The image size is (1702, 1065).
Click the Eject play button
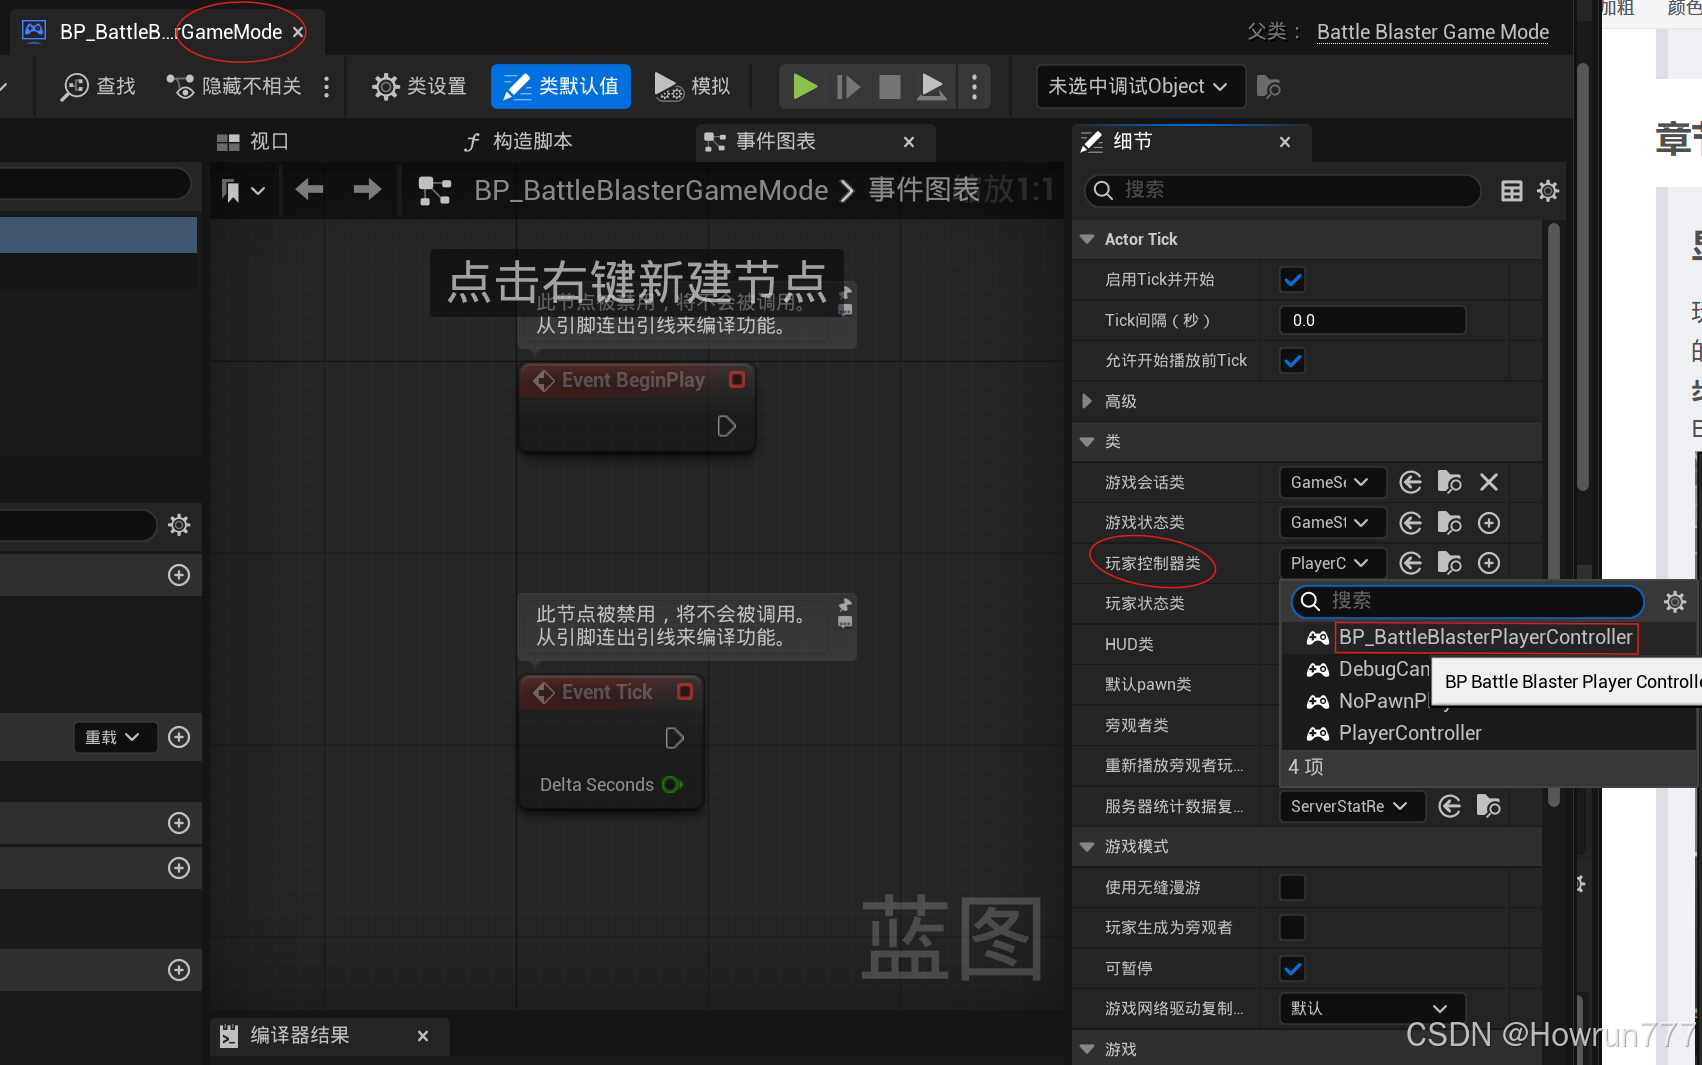pyautogui.click(x=932, y=87)
